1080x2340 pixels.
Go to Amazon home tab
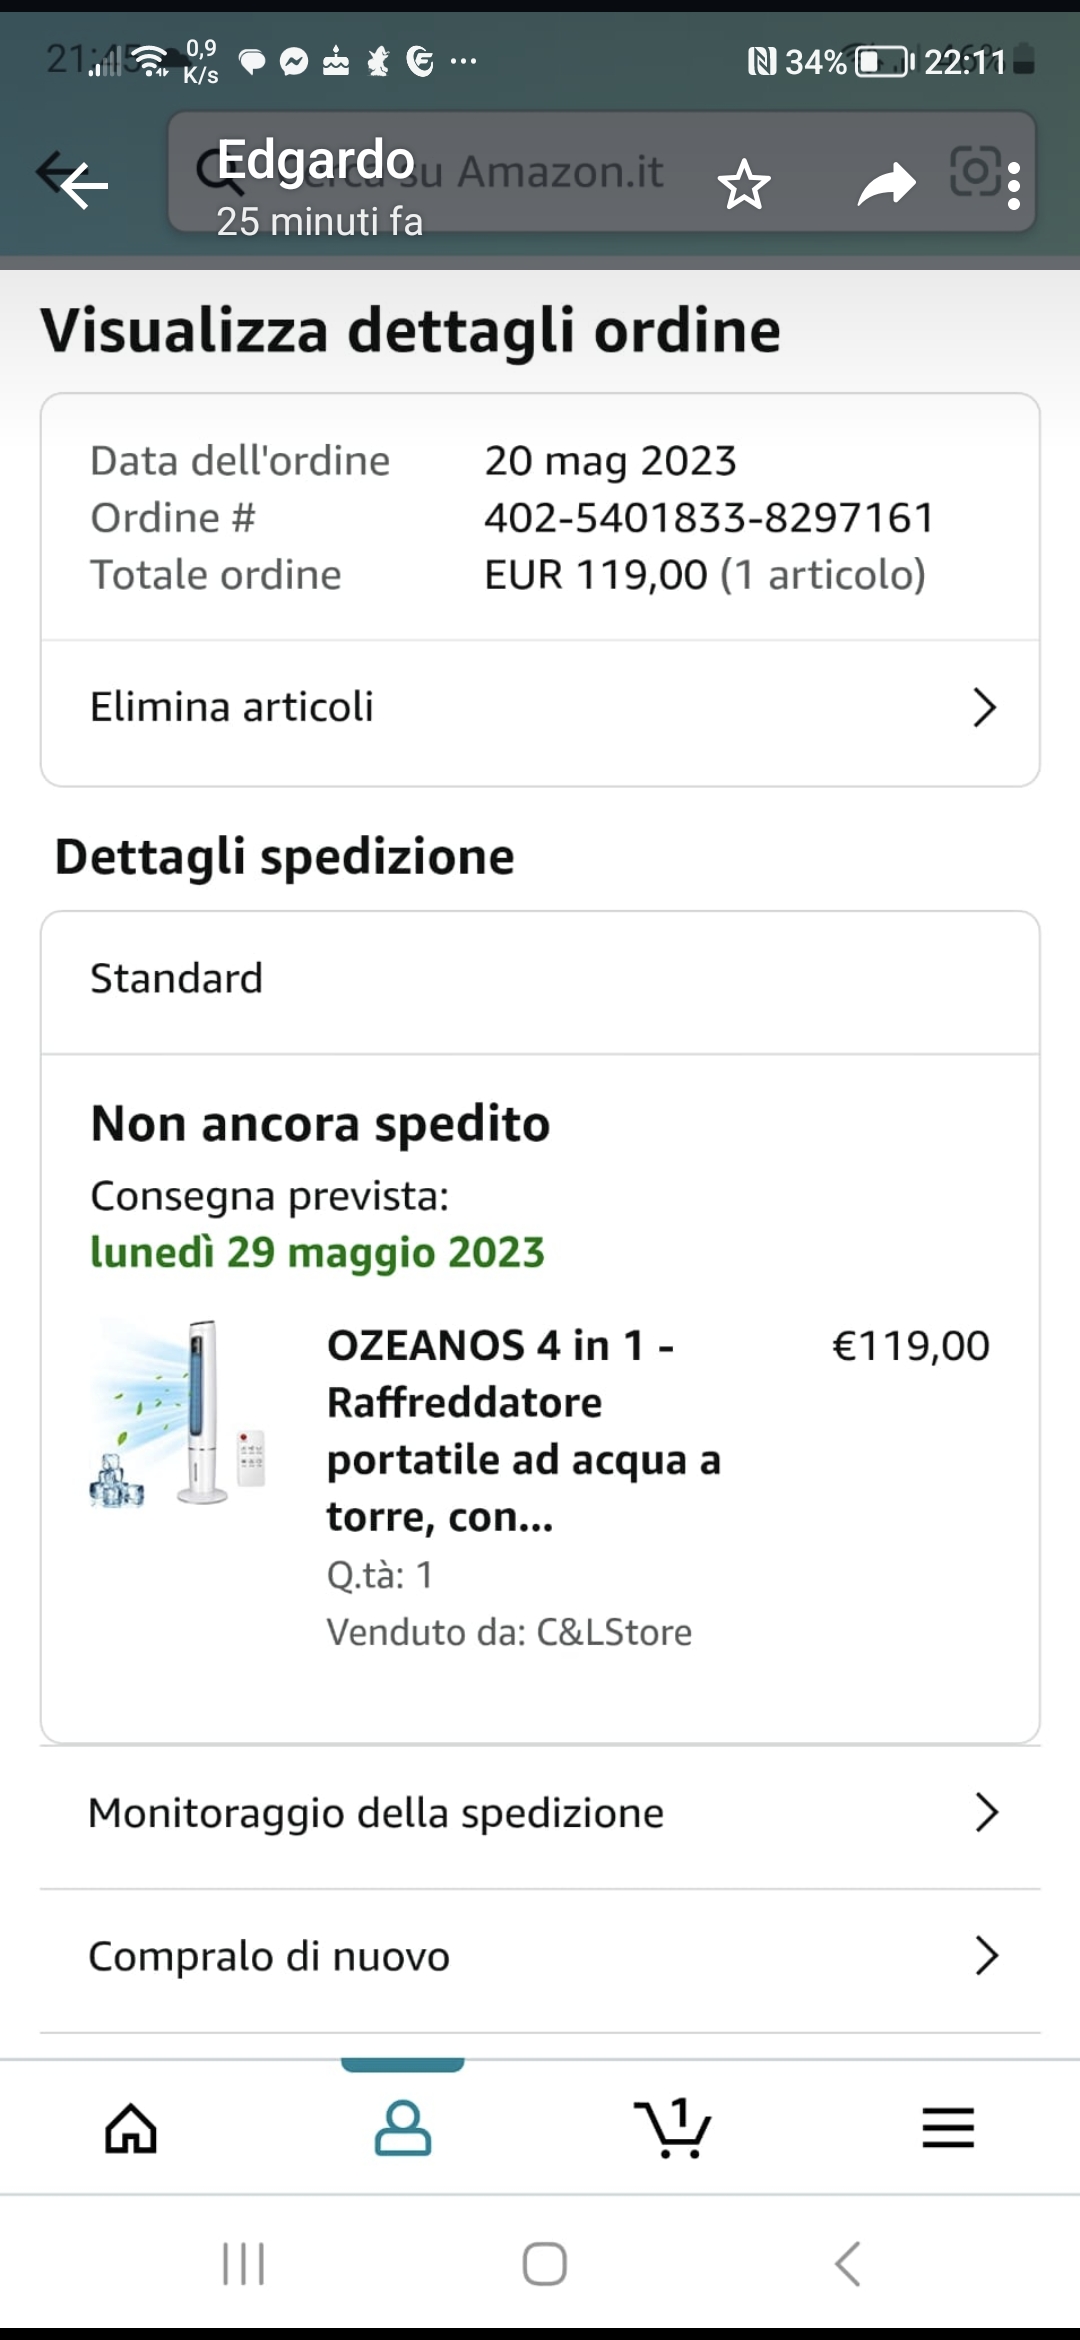coord(131,2127)
